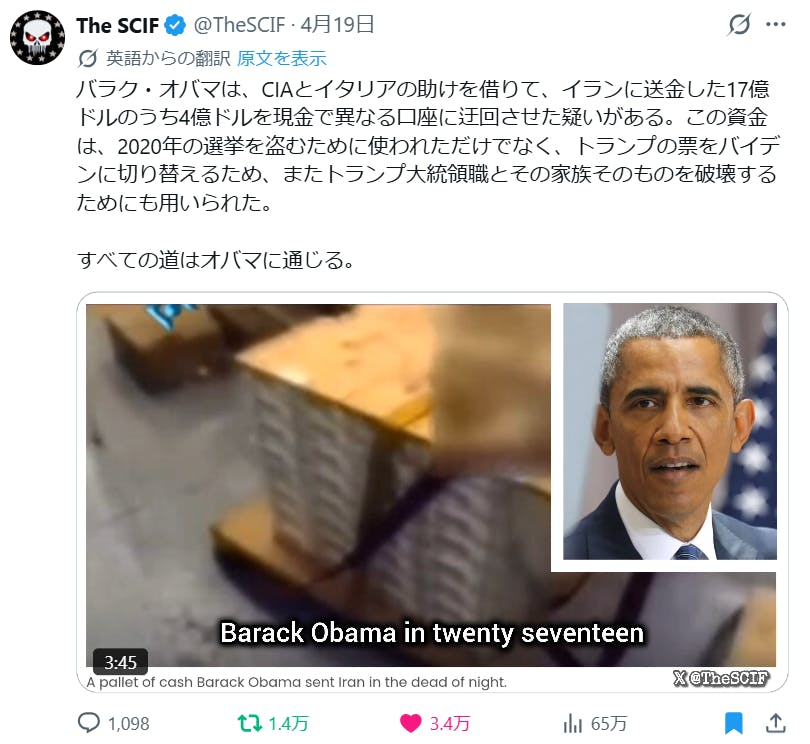This screenshot has height=744, width=810.
Task: View analytics bar chart icon showing 65万
Action: [572, 723]
